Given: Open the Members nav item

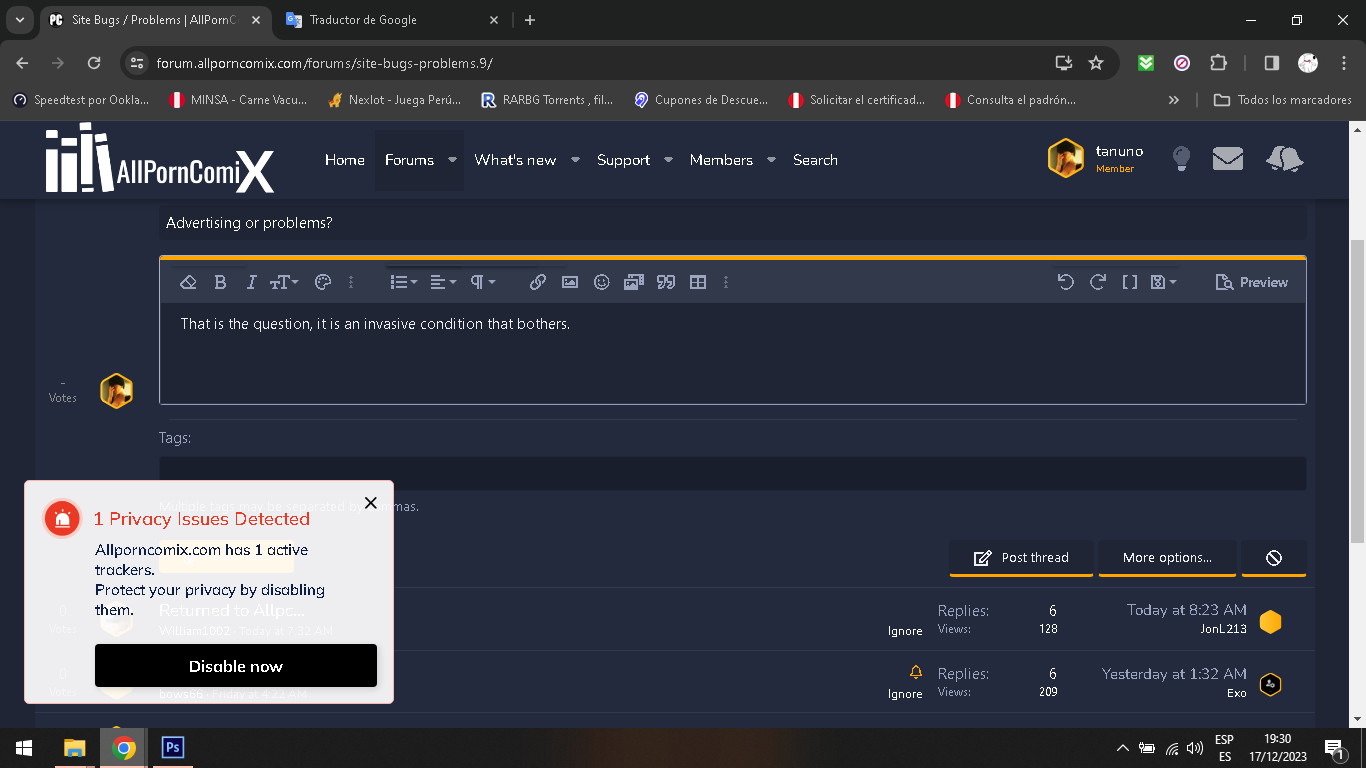Looking at the screenshot, I should [721, 160].
